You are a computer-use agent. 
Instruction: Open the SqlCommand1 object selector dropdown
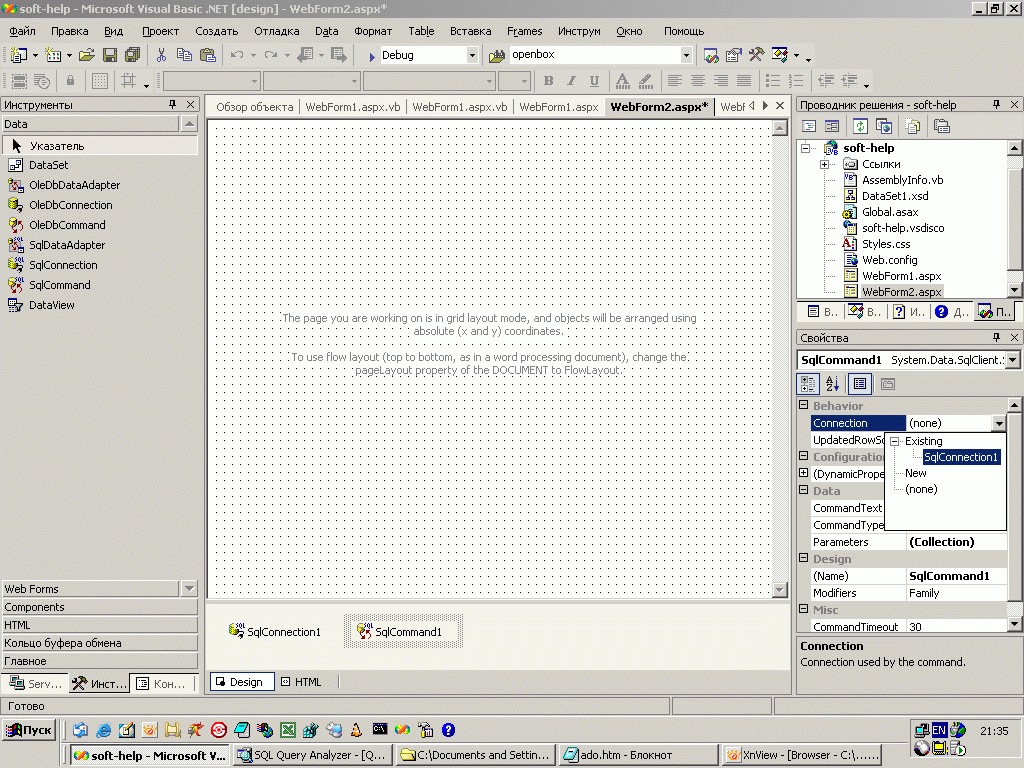tap(1012, 360)
